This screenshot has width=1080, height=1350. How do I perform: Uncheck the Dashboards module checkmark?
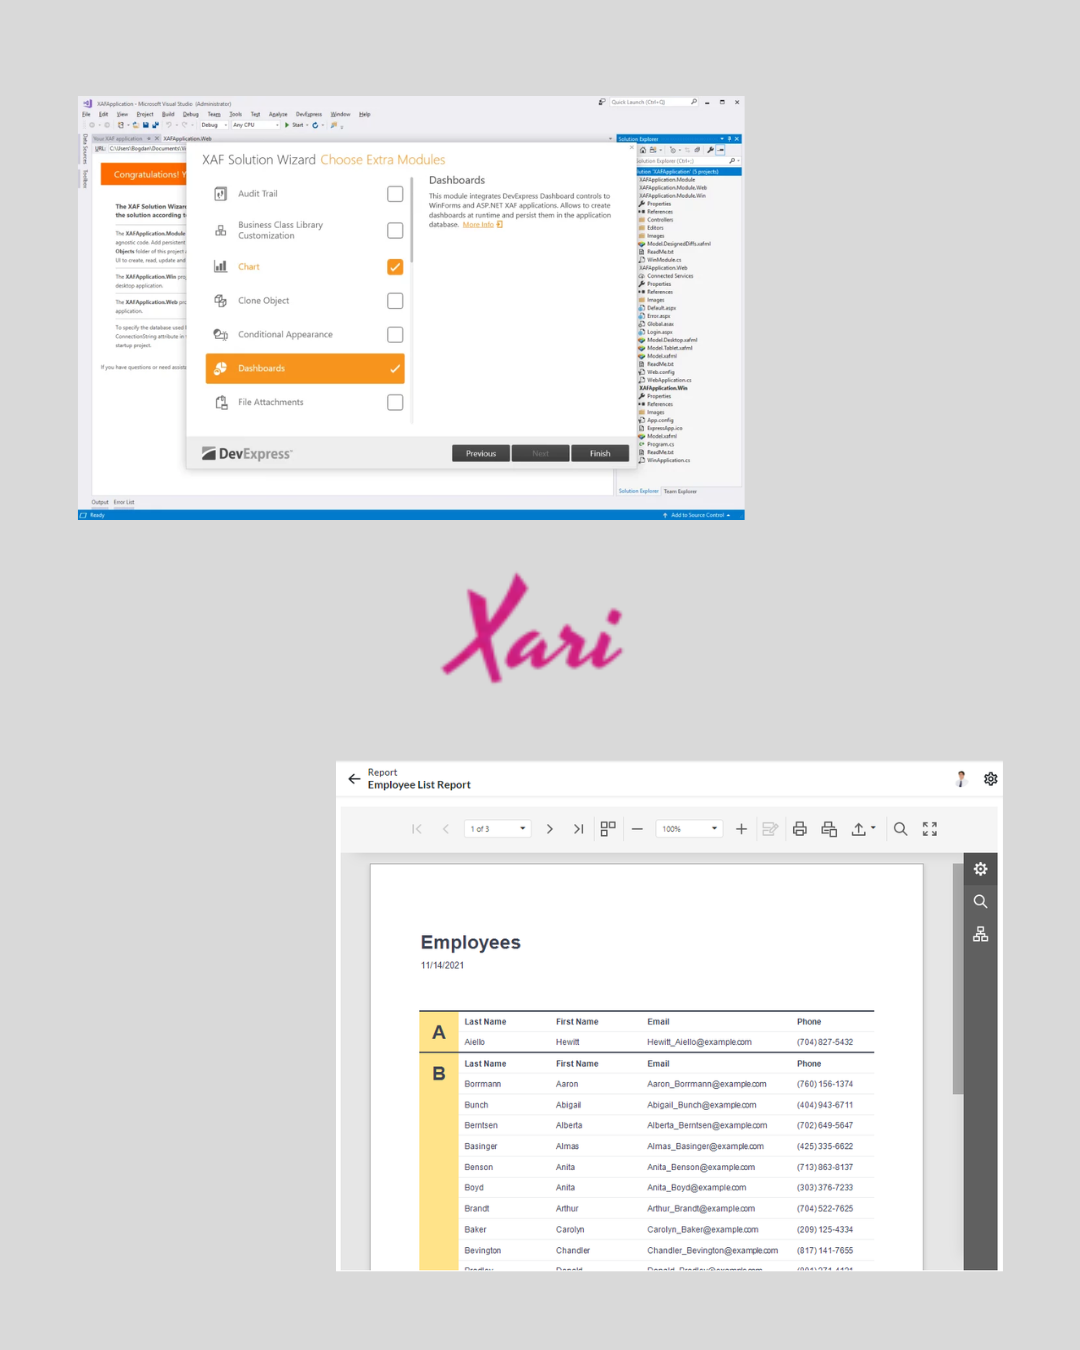(395, 369)
